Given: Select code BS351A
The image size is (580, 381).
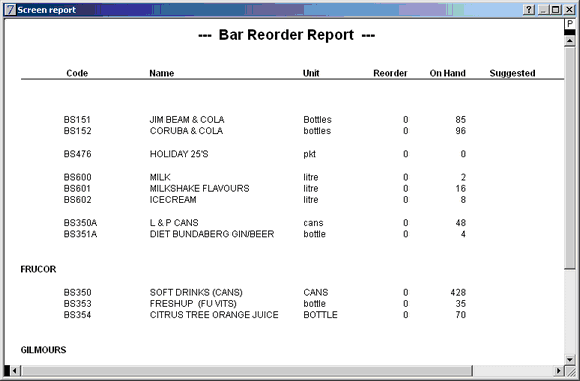Looking at the screenshot, I should coord(80,234).
